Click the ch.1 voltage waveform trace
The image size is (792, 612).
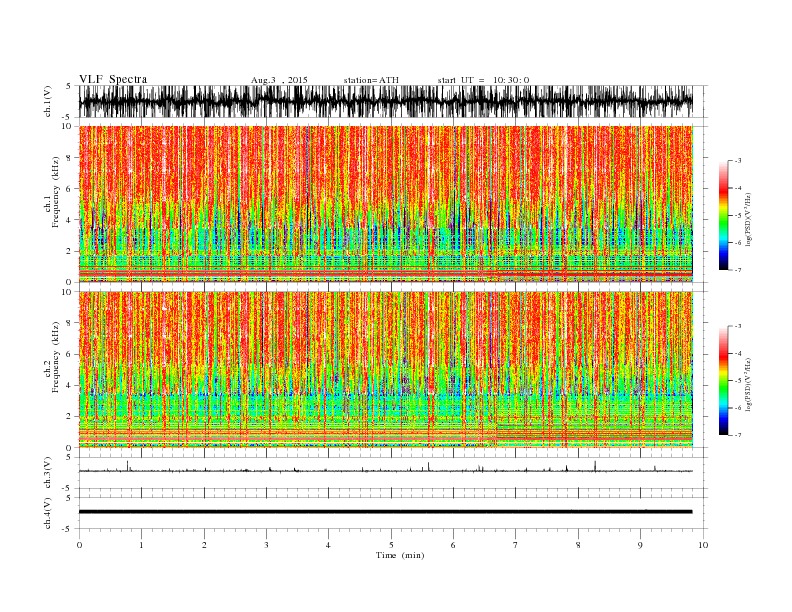(385, 101)
